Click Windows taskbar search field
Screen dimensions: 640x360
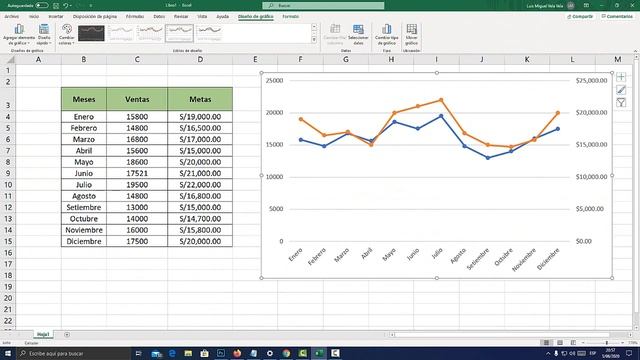pos(73,353)
